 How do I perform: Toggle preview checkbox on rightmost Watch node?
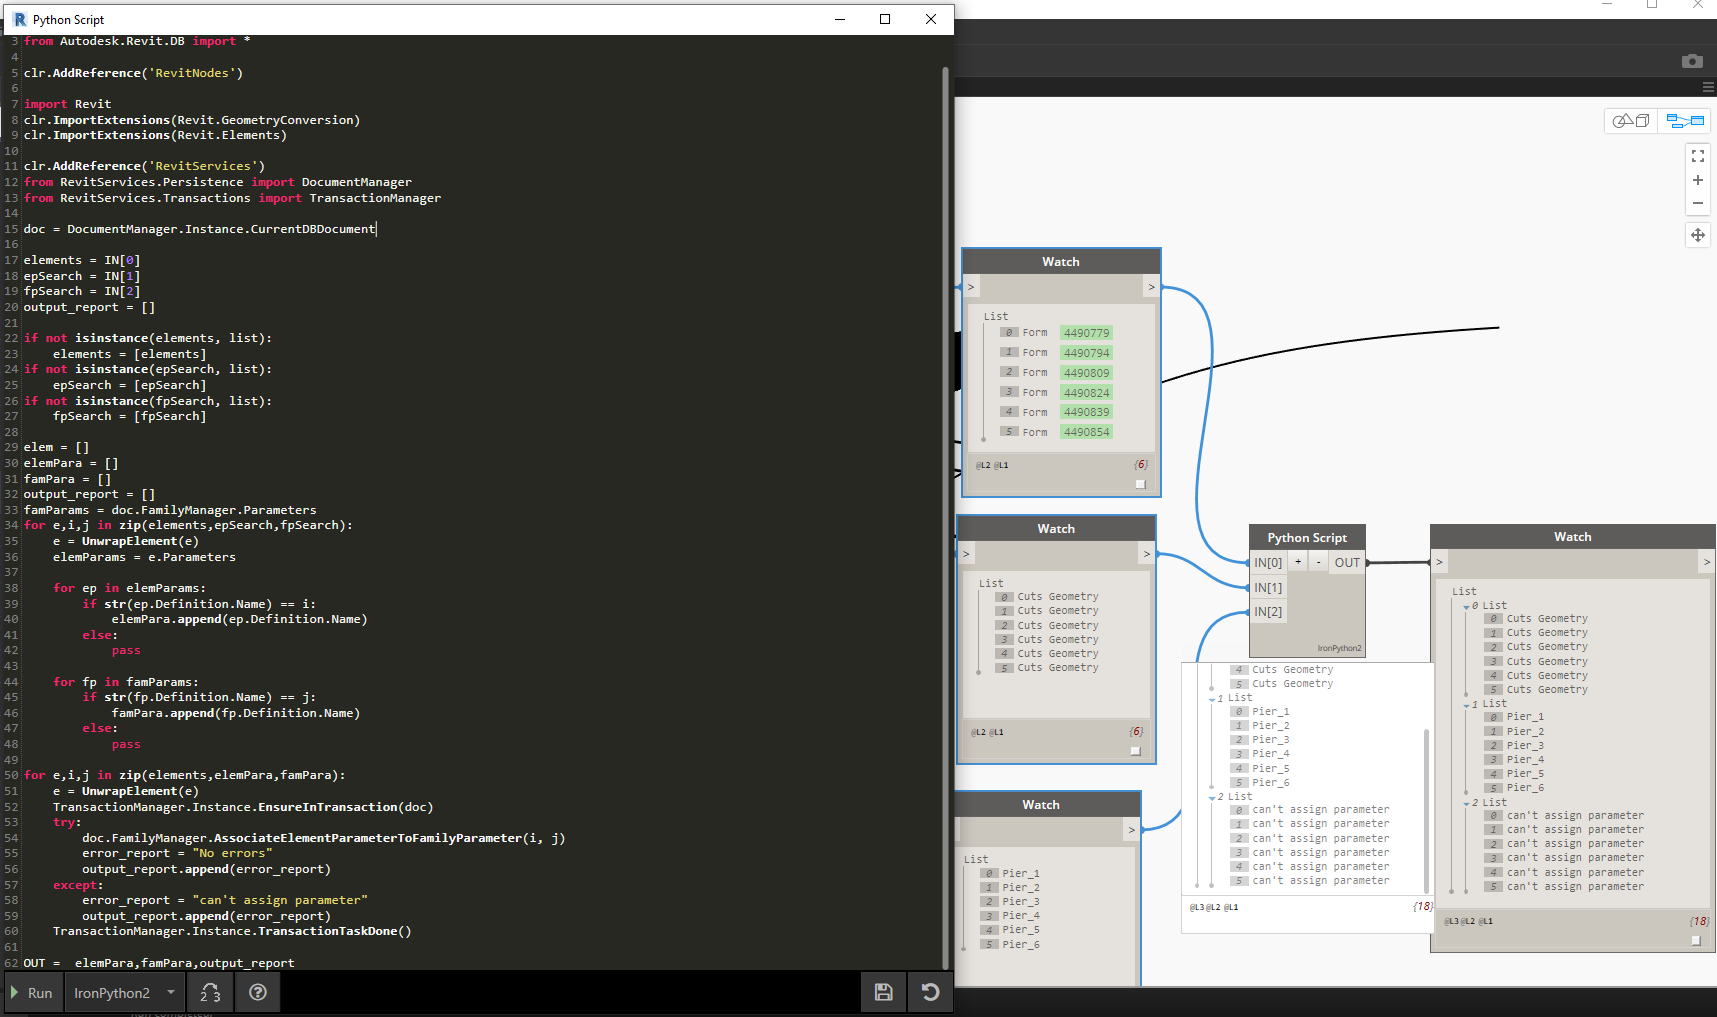(1696, 939)
